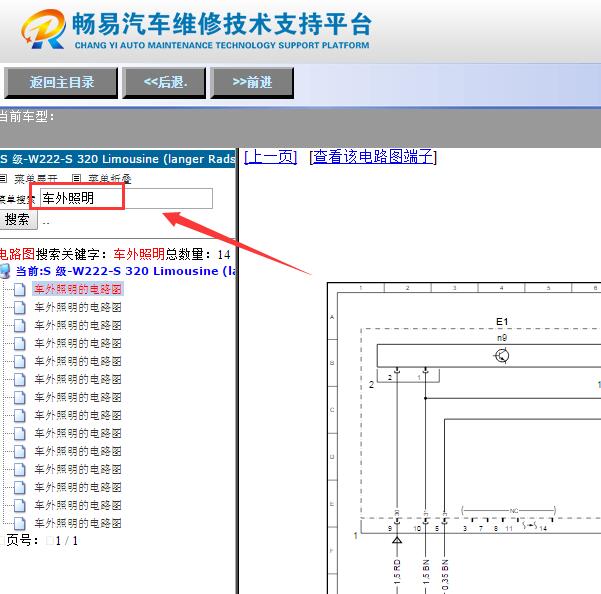Open the 上一页 previous page link
Screen dimensions: 601x594
coord(271,157)
